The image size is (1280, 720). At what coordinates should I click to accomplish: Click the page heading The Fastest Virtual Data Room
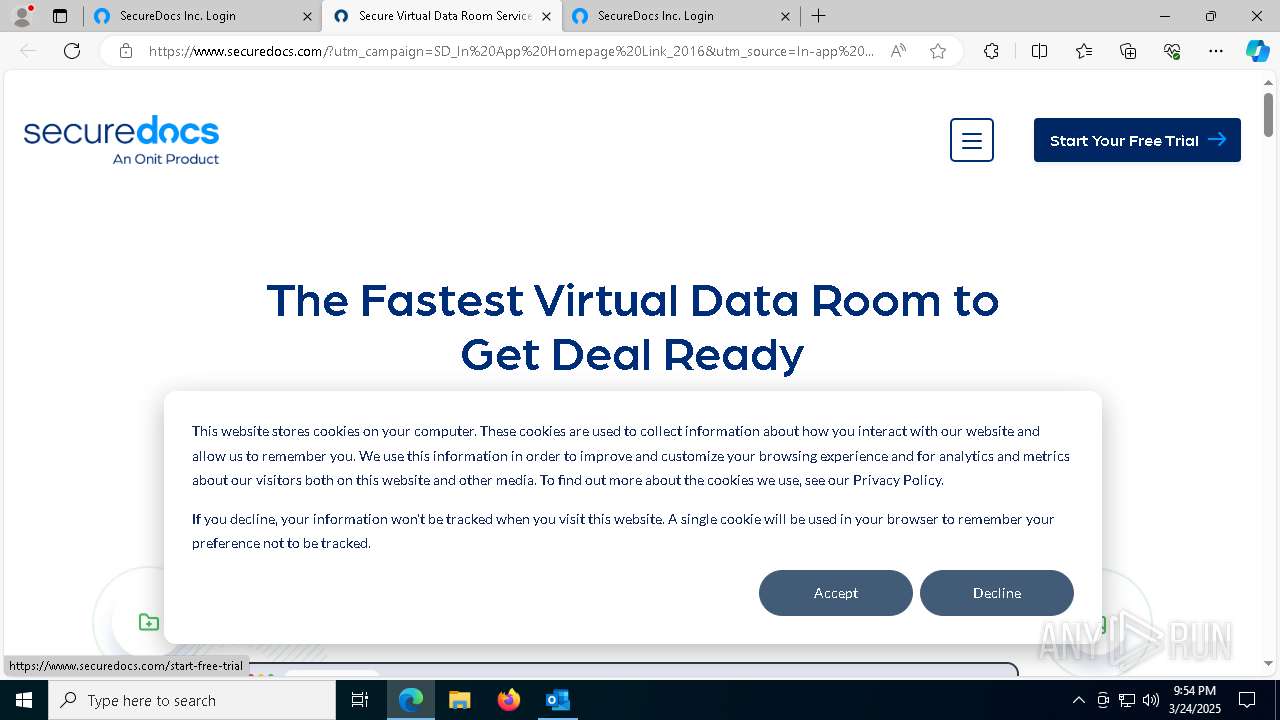point(632,327)
